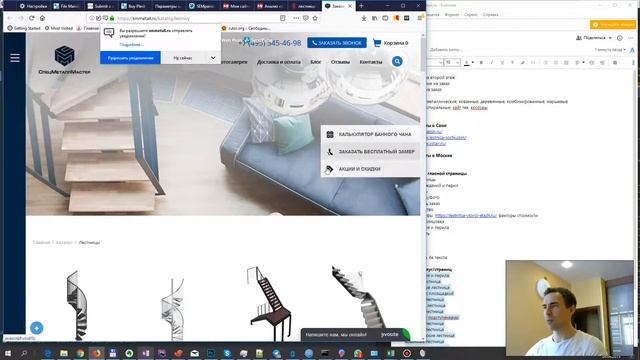Open the Отзывы site menu item

click(x=340, y=62)
